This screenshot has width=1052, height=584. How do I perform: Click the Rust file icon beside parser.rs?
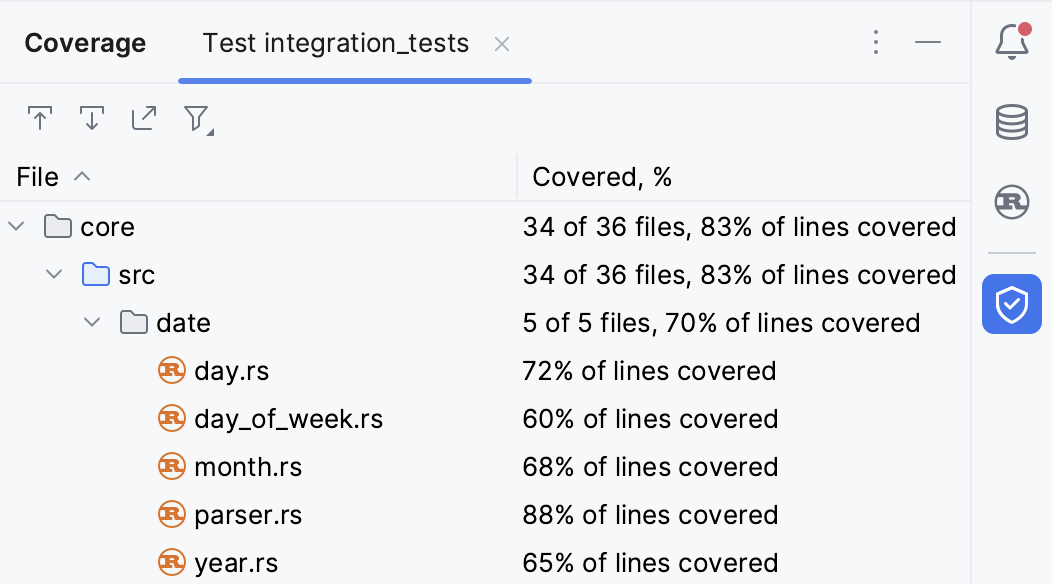tap(171, 514)
